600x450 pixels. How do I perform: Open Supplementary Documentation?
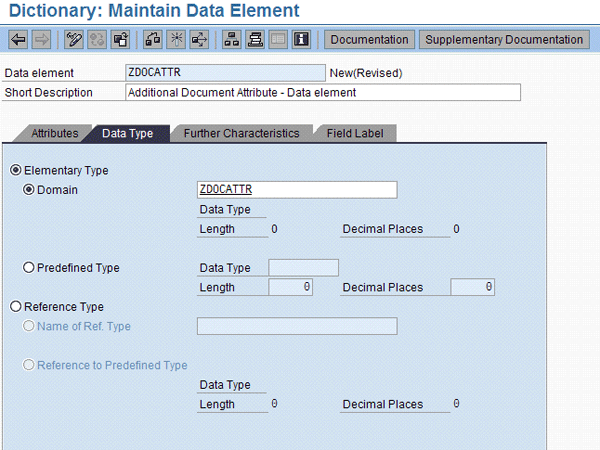(504, 40)
